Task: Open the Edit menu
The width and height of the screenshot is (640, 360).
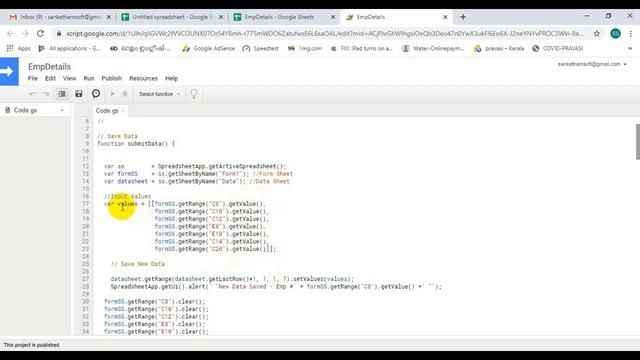Action: point(50,78)
